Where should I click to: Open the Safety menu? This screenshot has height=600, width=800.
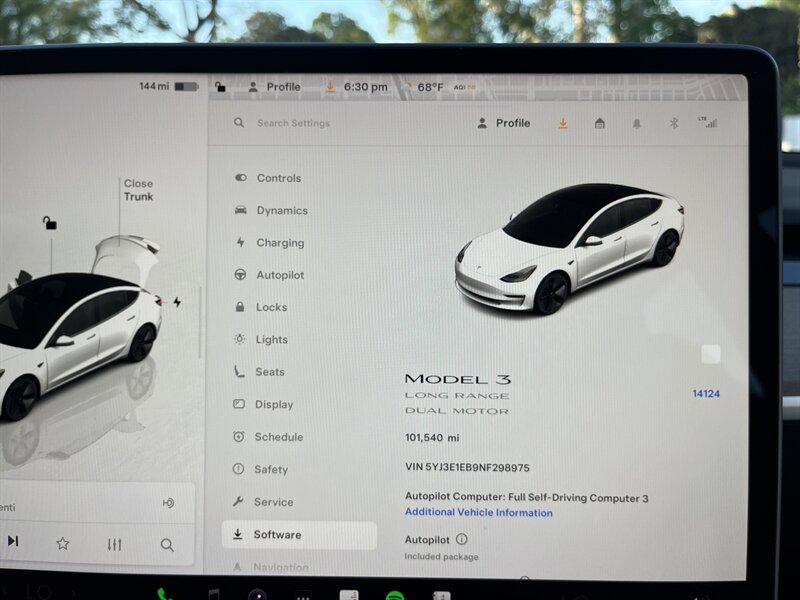260,469
